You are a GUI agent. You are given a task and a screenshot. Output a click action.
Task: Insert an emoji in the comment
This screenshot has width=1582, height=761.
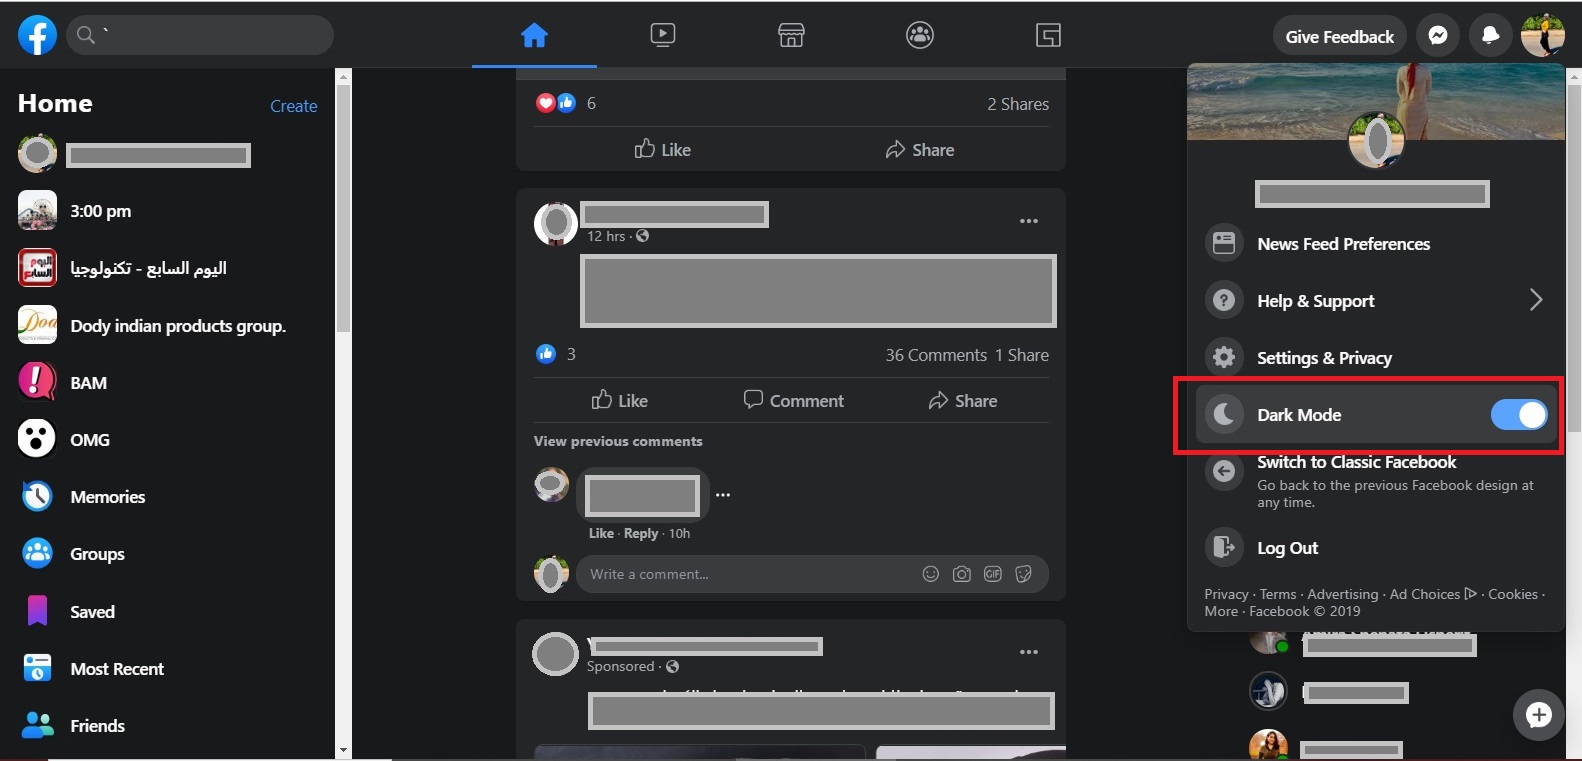(931, 574)
